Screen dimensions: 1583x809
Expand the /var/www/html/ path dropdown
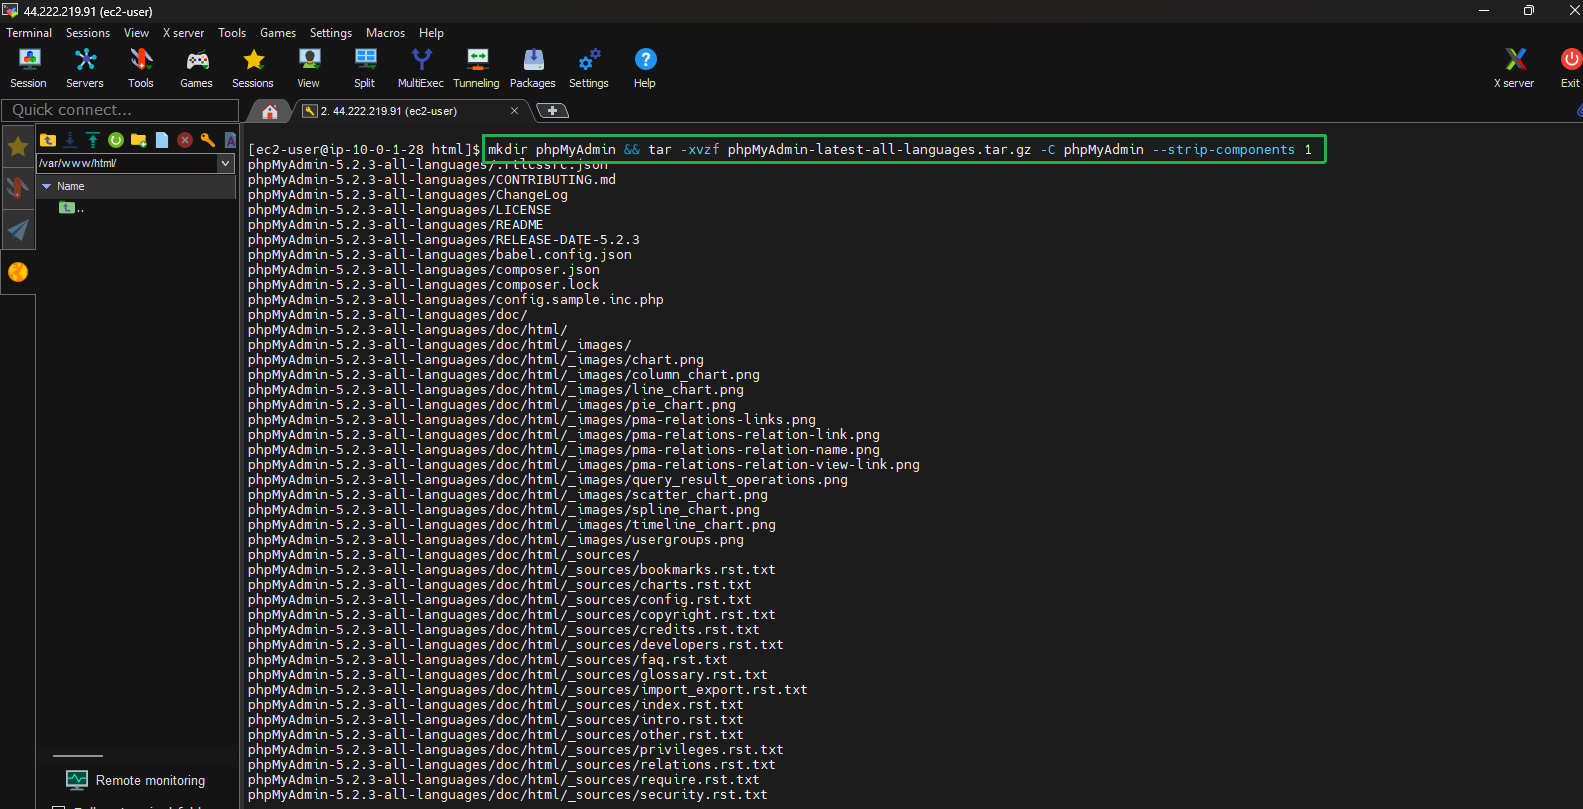tap(225, 163)
